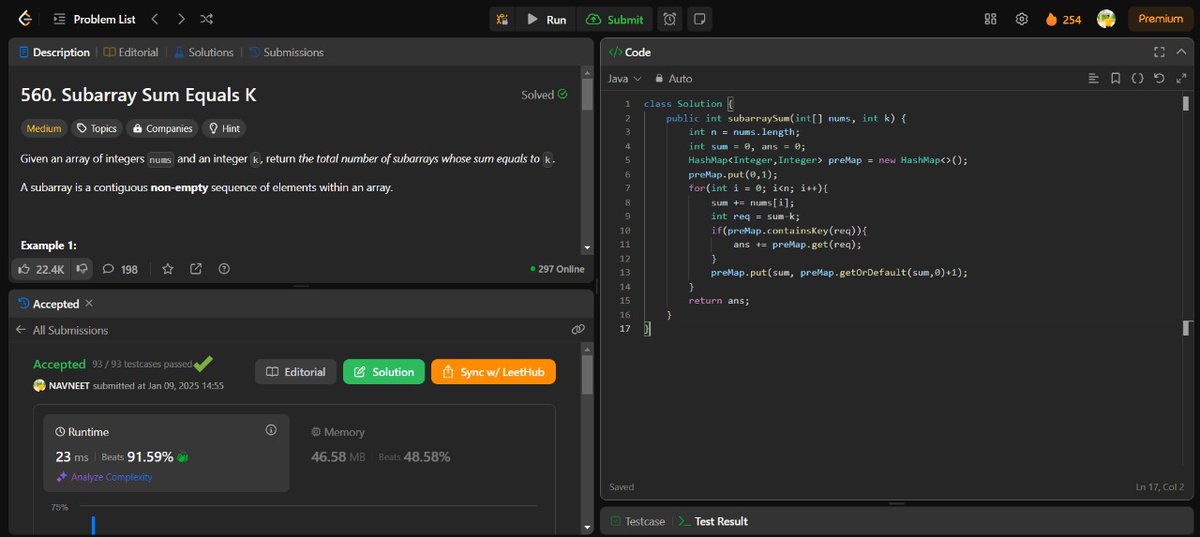Share the problem via share icon
Viewport: 1200px width, 537px height.
tap(196, 269)
